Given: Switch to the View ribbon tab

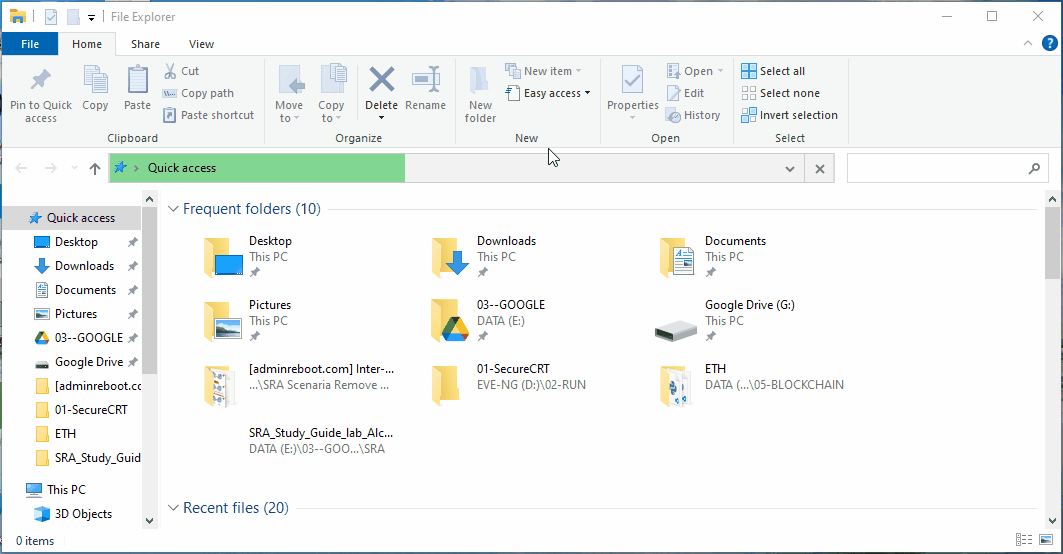Looking at the screenshot, I should coord(201,44).
